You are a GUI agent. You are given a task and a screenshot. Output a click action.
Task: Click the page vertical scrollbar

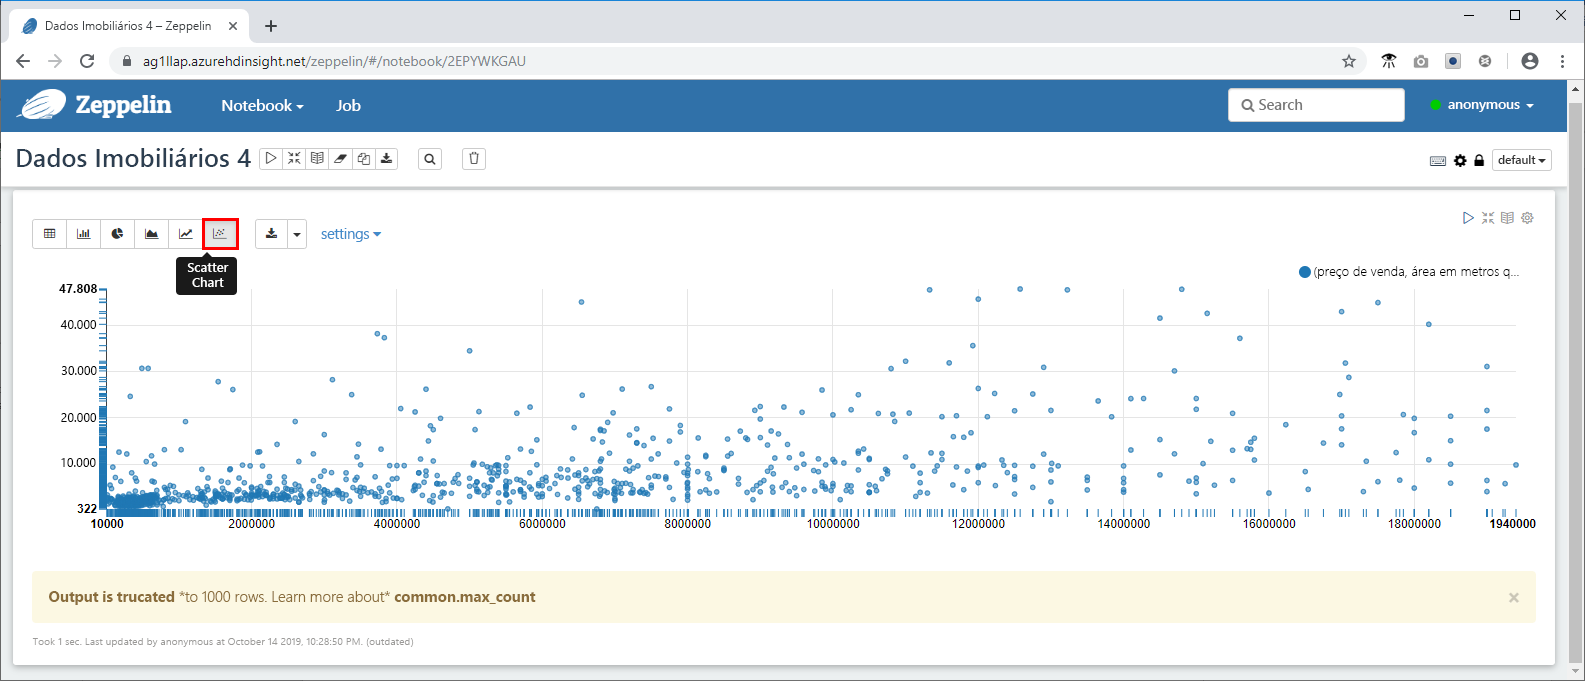(x=1575, y=380)
